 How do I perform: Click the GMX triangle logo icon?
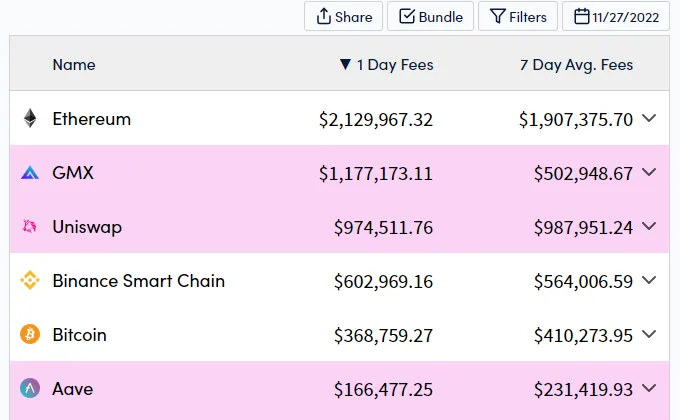click(x=30, y=173)
